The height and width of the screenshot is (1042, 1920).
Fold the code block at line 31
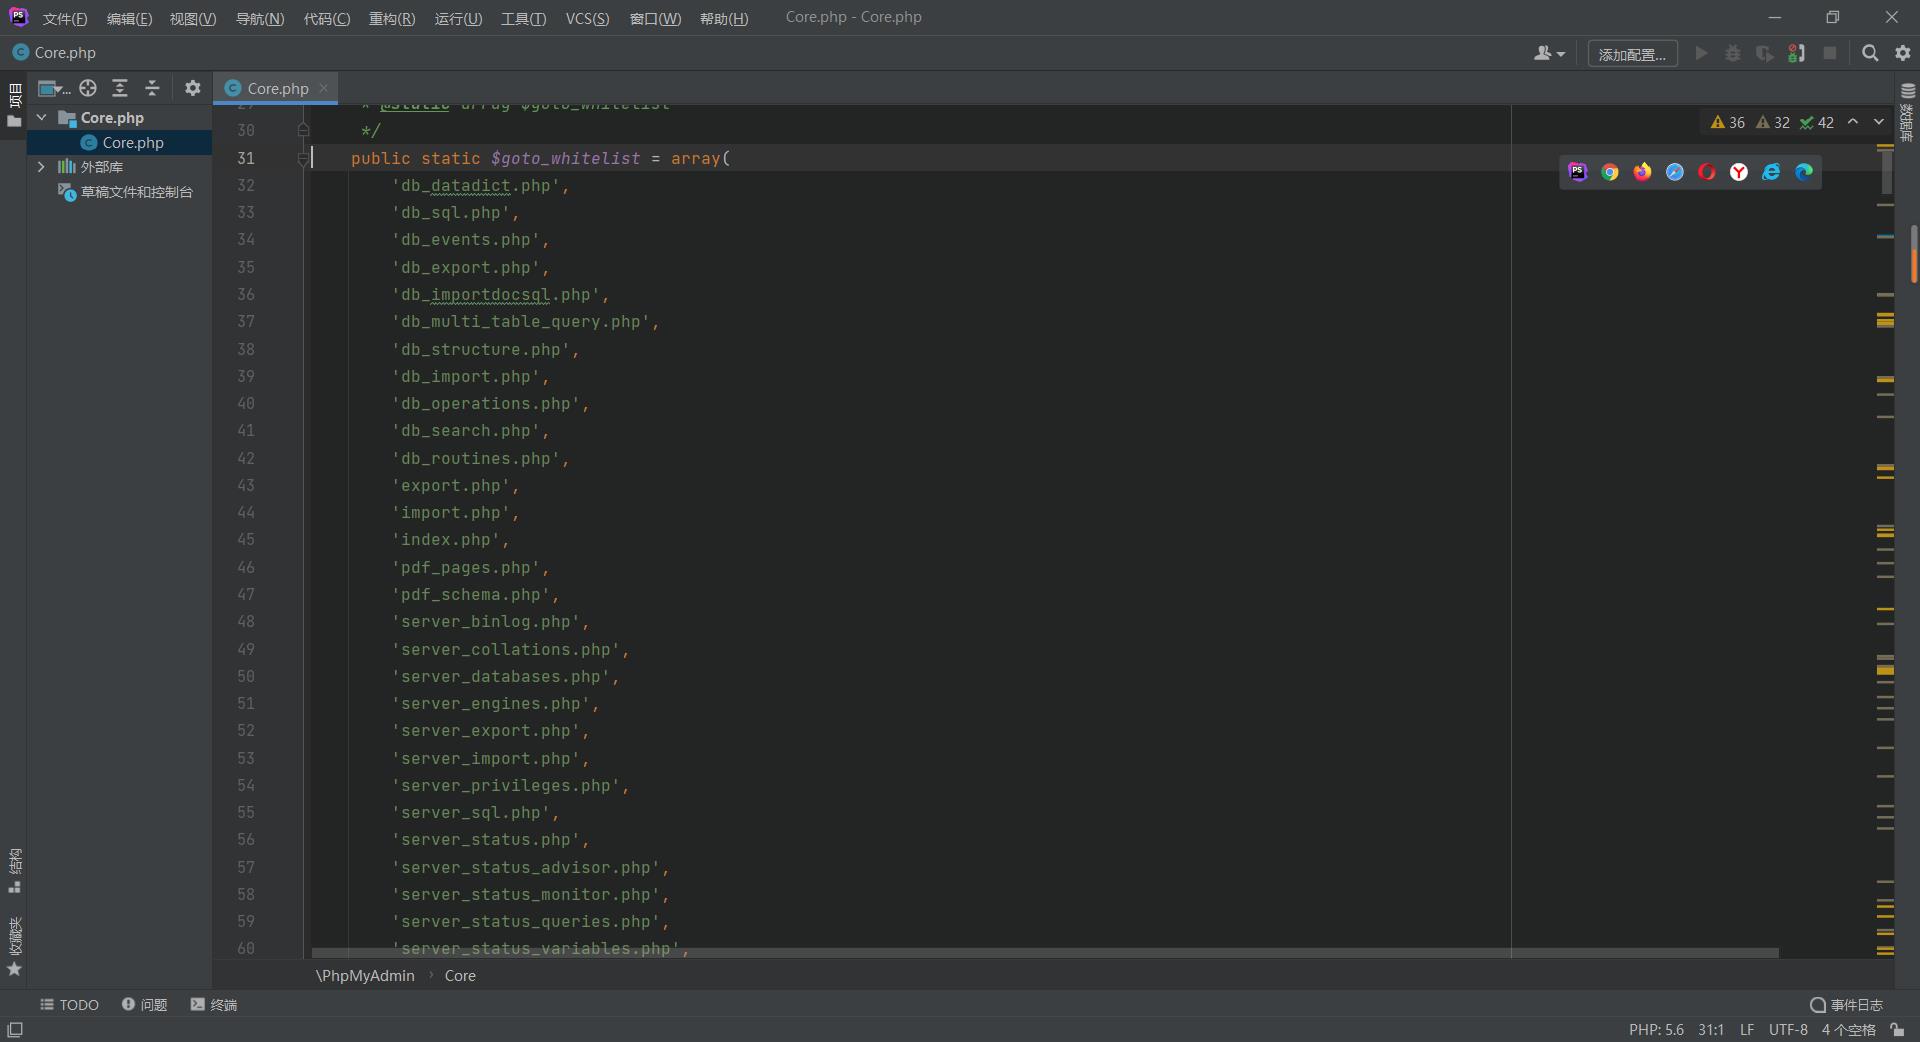[303, 158]
